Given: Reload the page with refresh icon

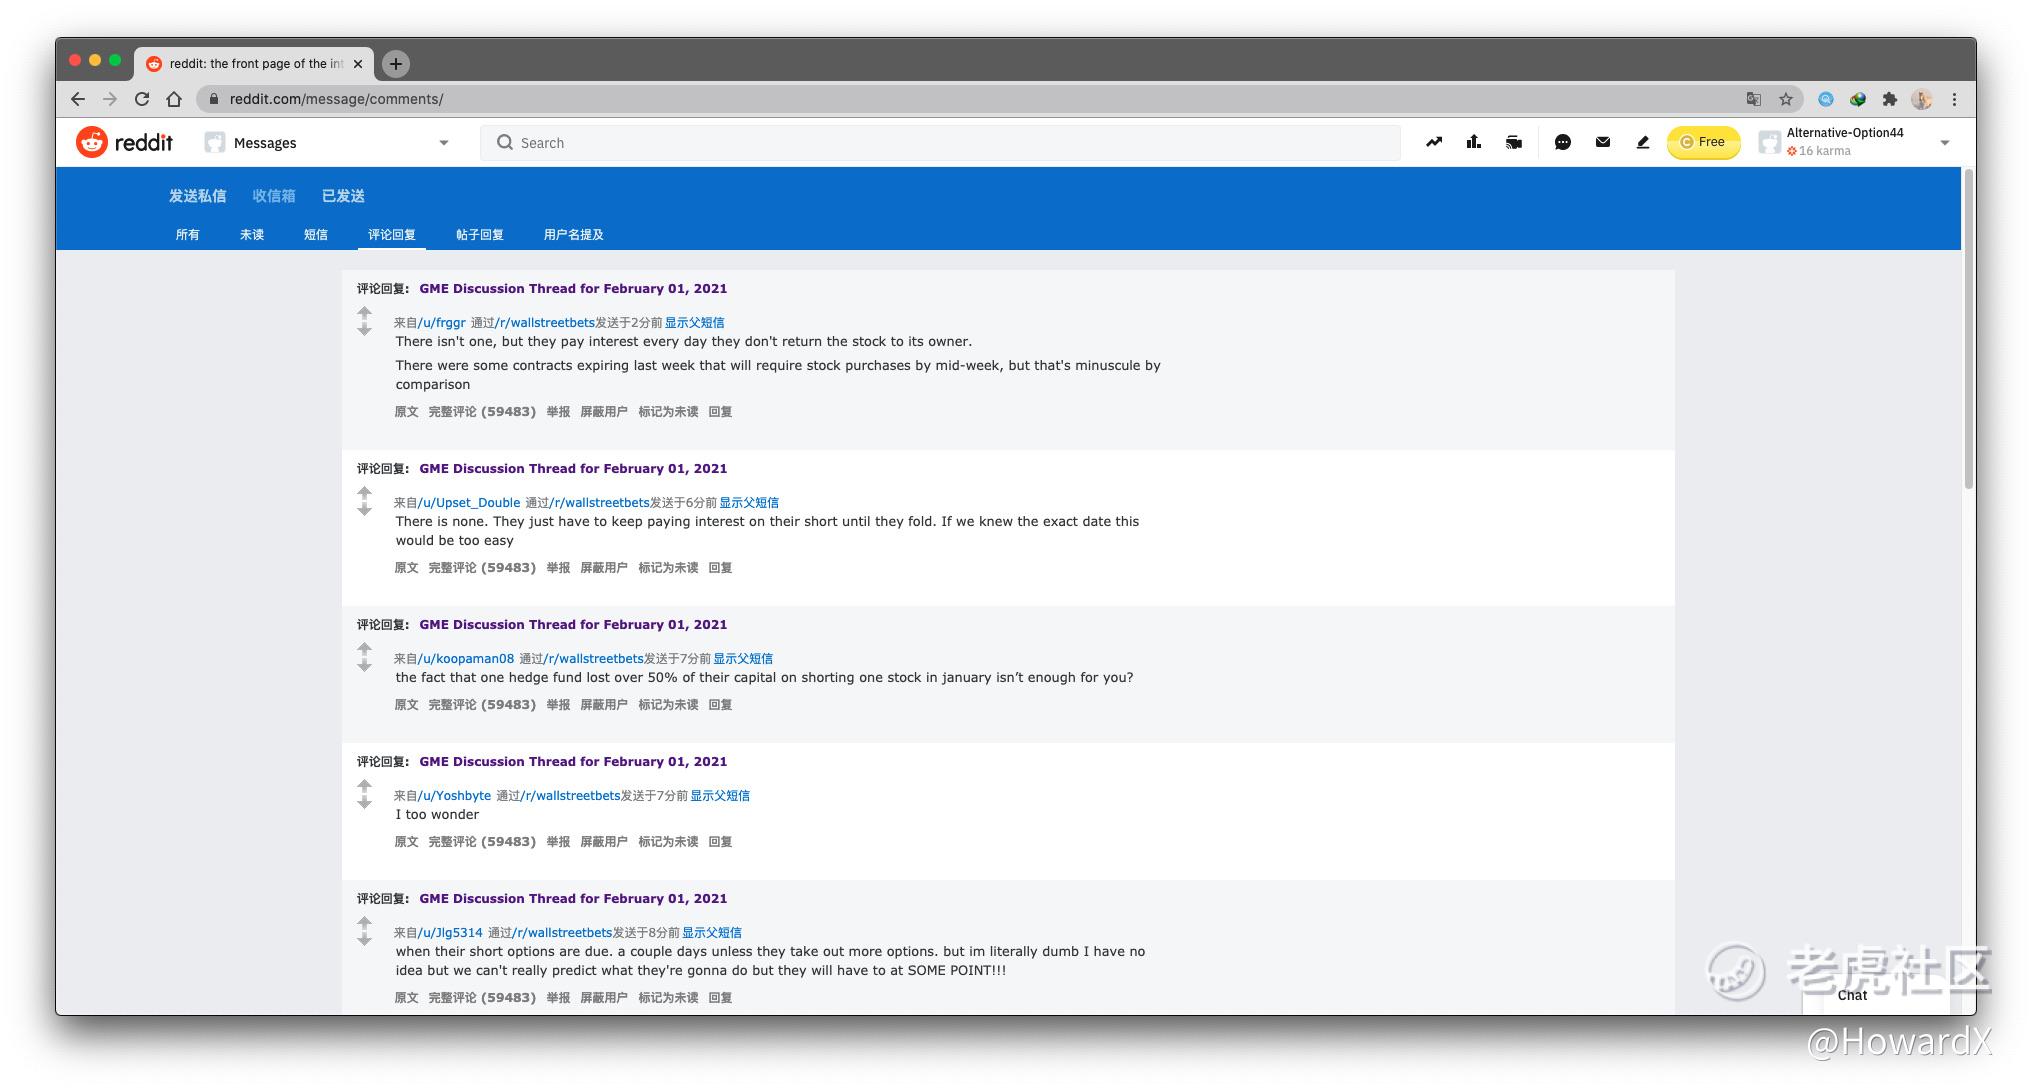Looking at the screenshot, I should (x=142, y=99).
